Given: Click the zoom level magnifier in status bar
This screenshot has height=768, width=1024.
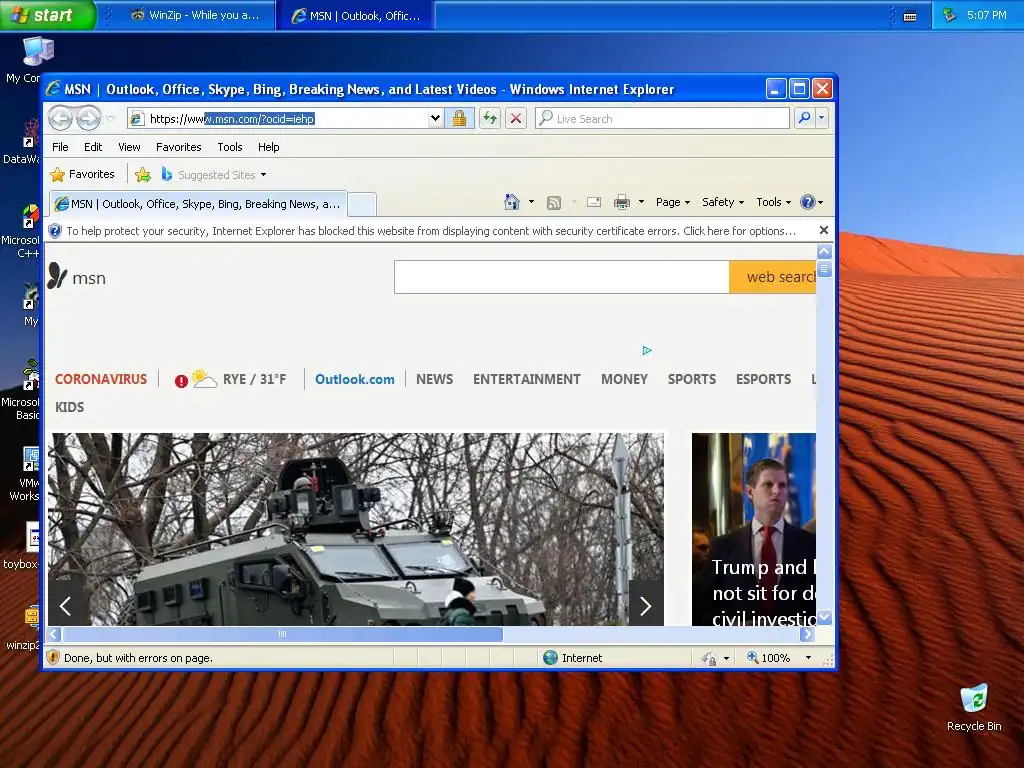Looking at the screenshot, I should pos(752,658).
